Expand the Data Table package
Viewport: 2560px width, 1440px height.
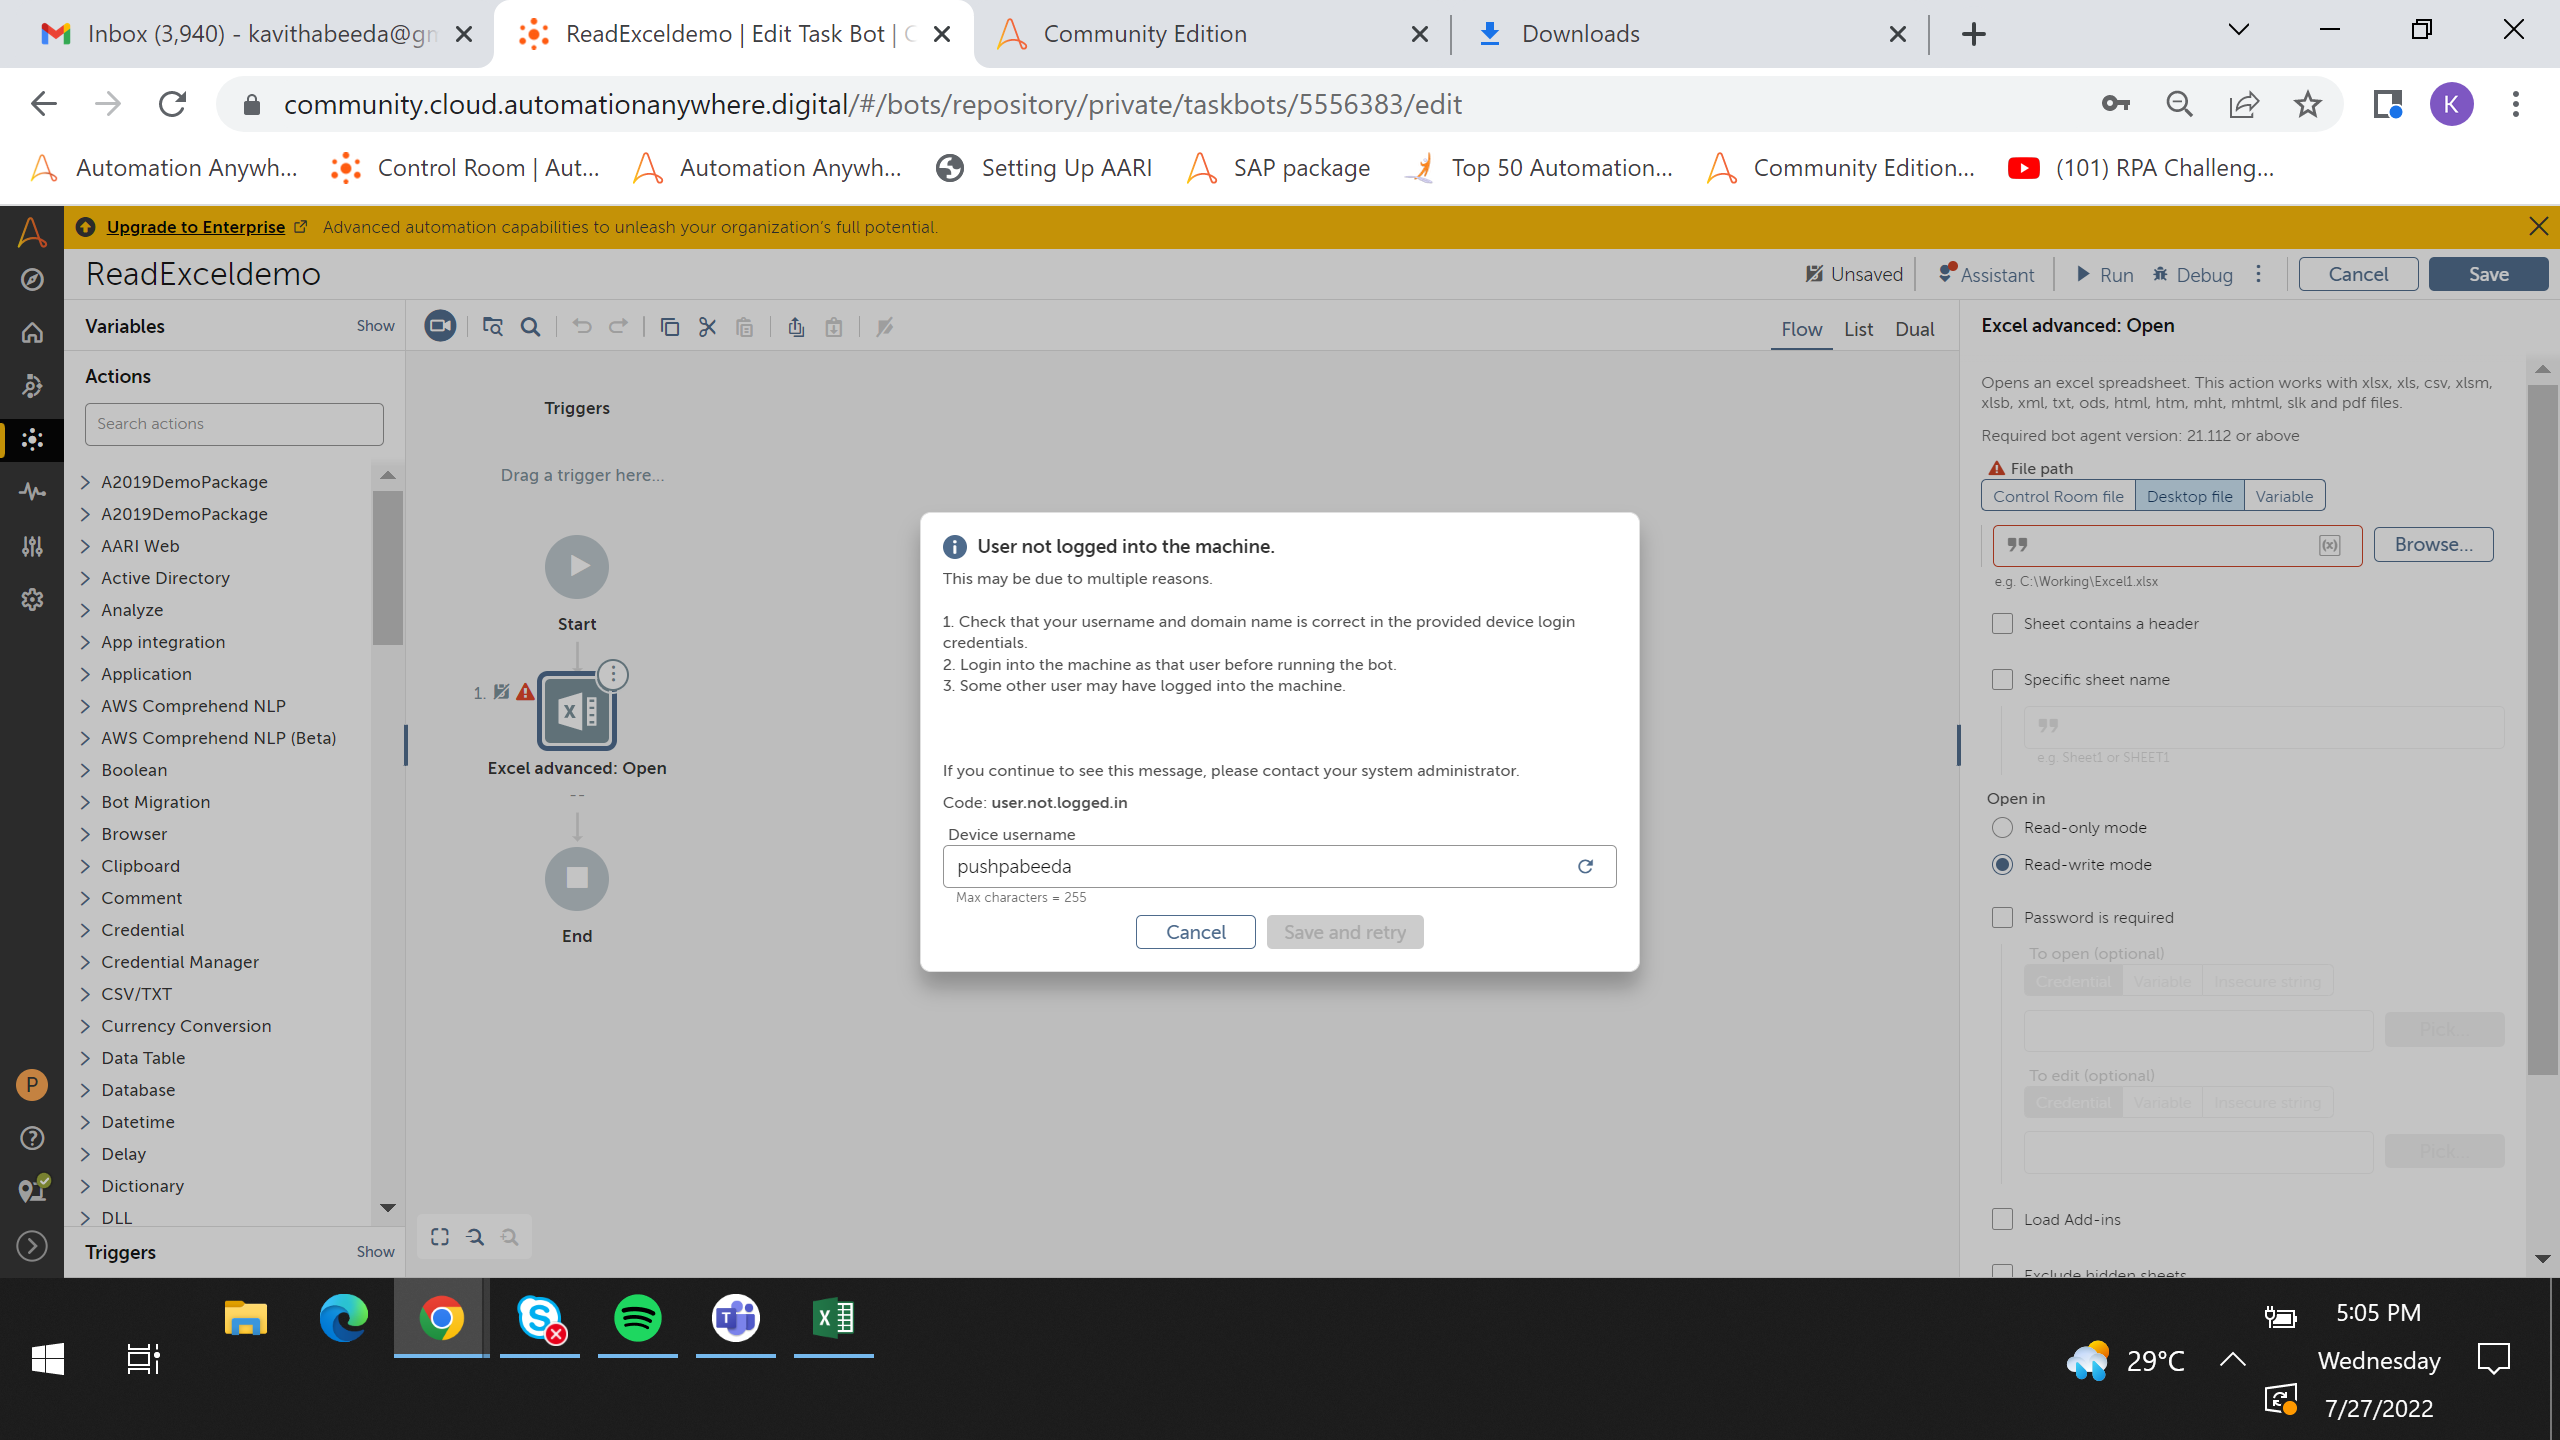(x=86, y=1058)
